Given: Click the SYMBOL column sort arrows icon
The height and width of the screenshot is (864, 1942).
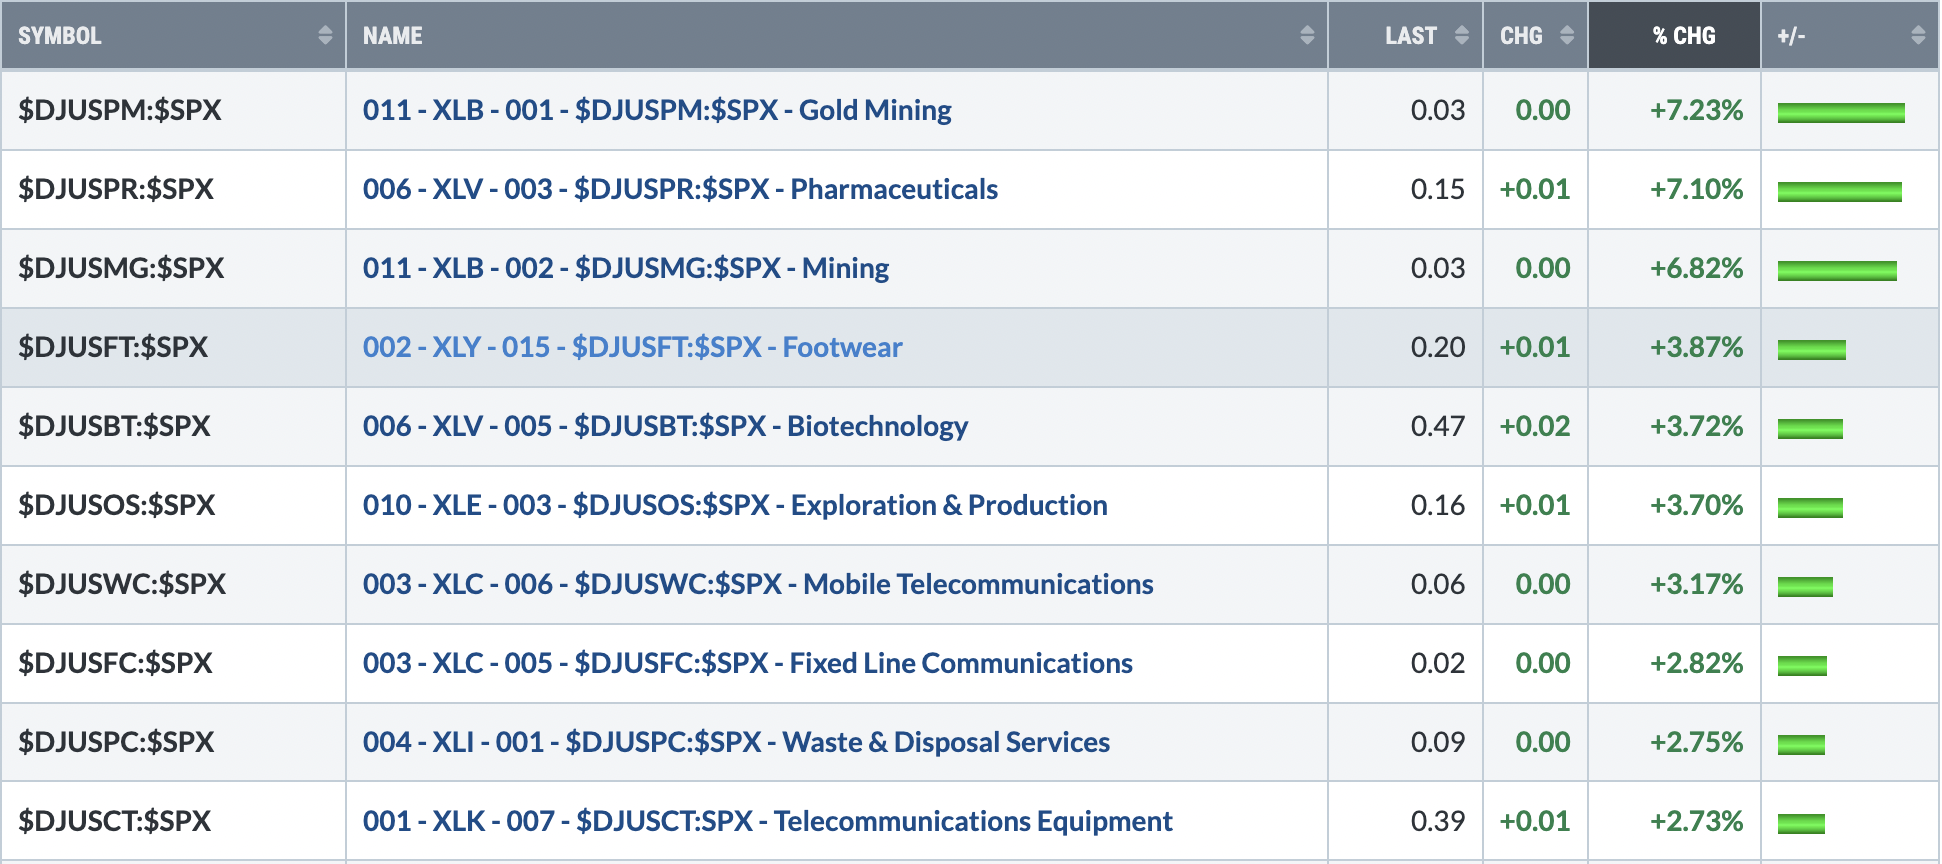Looking at the screenshot, I should tap(325, 35).
